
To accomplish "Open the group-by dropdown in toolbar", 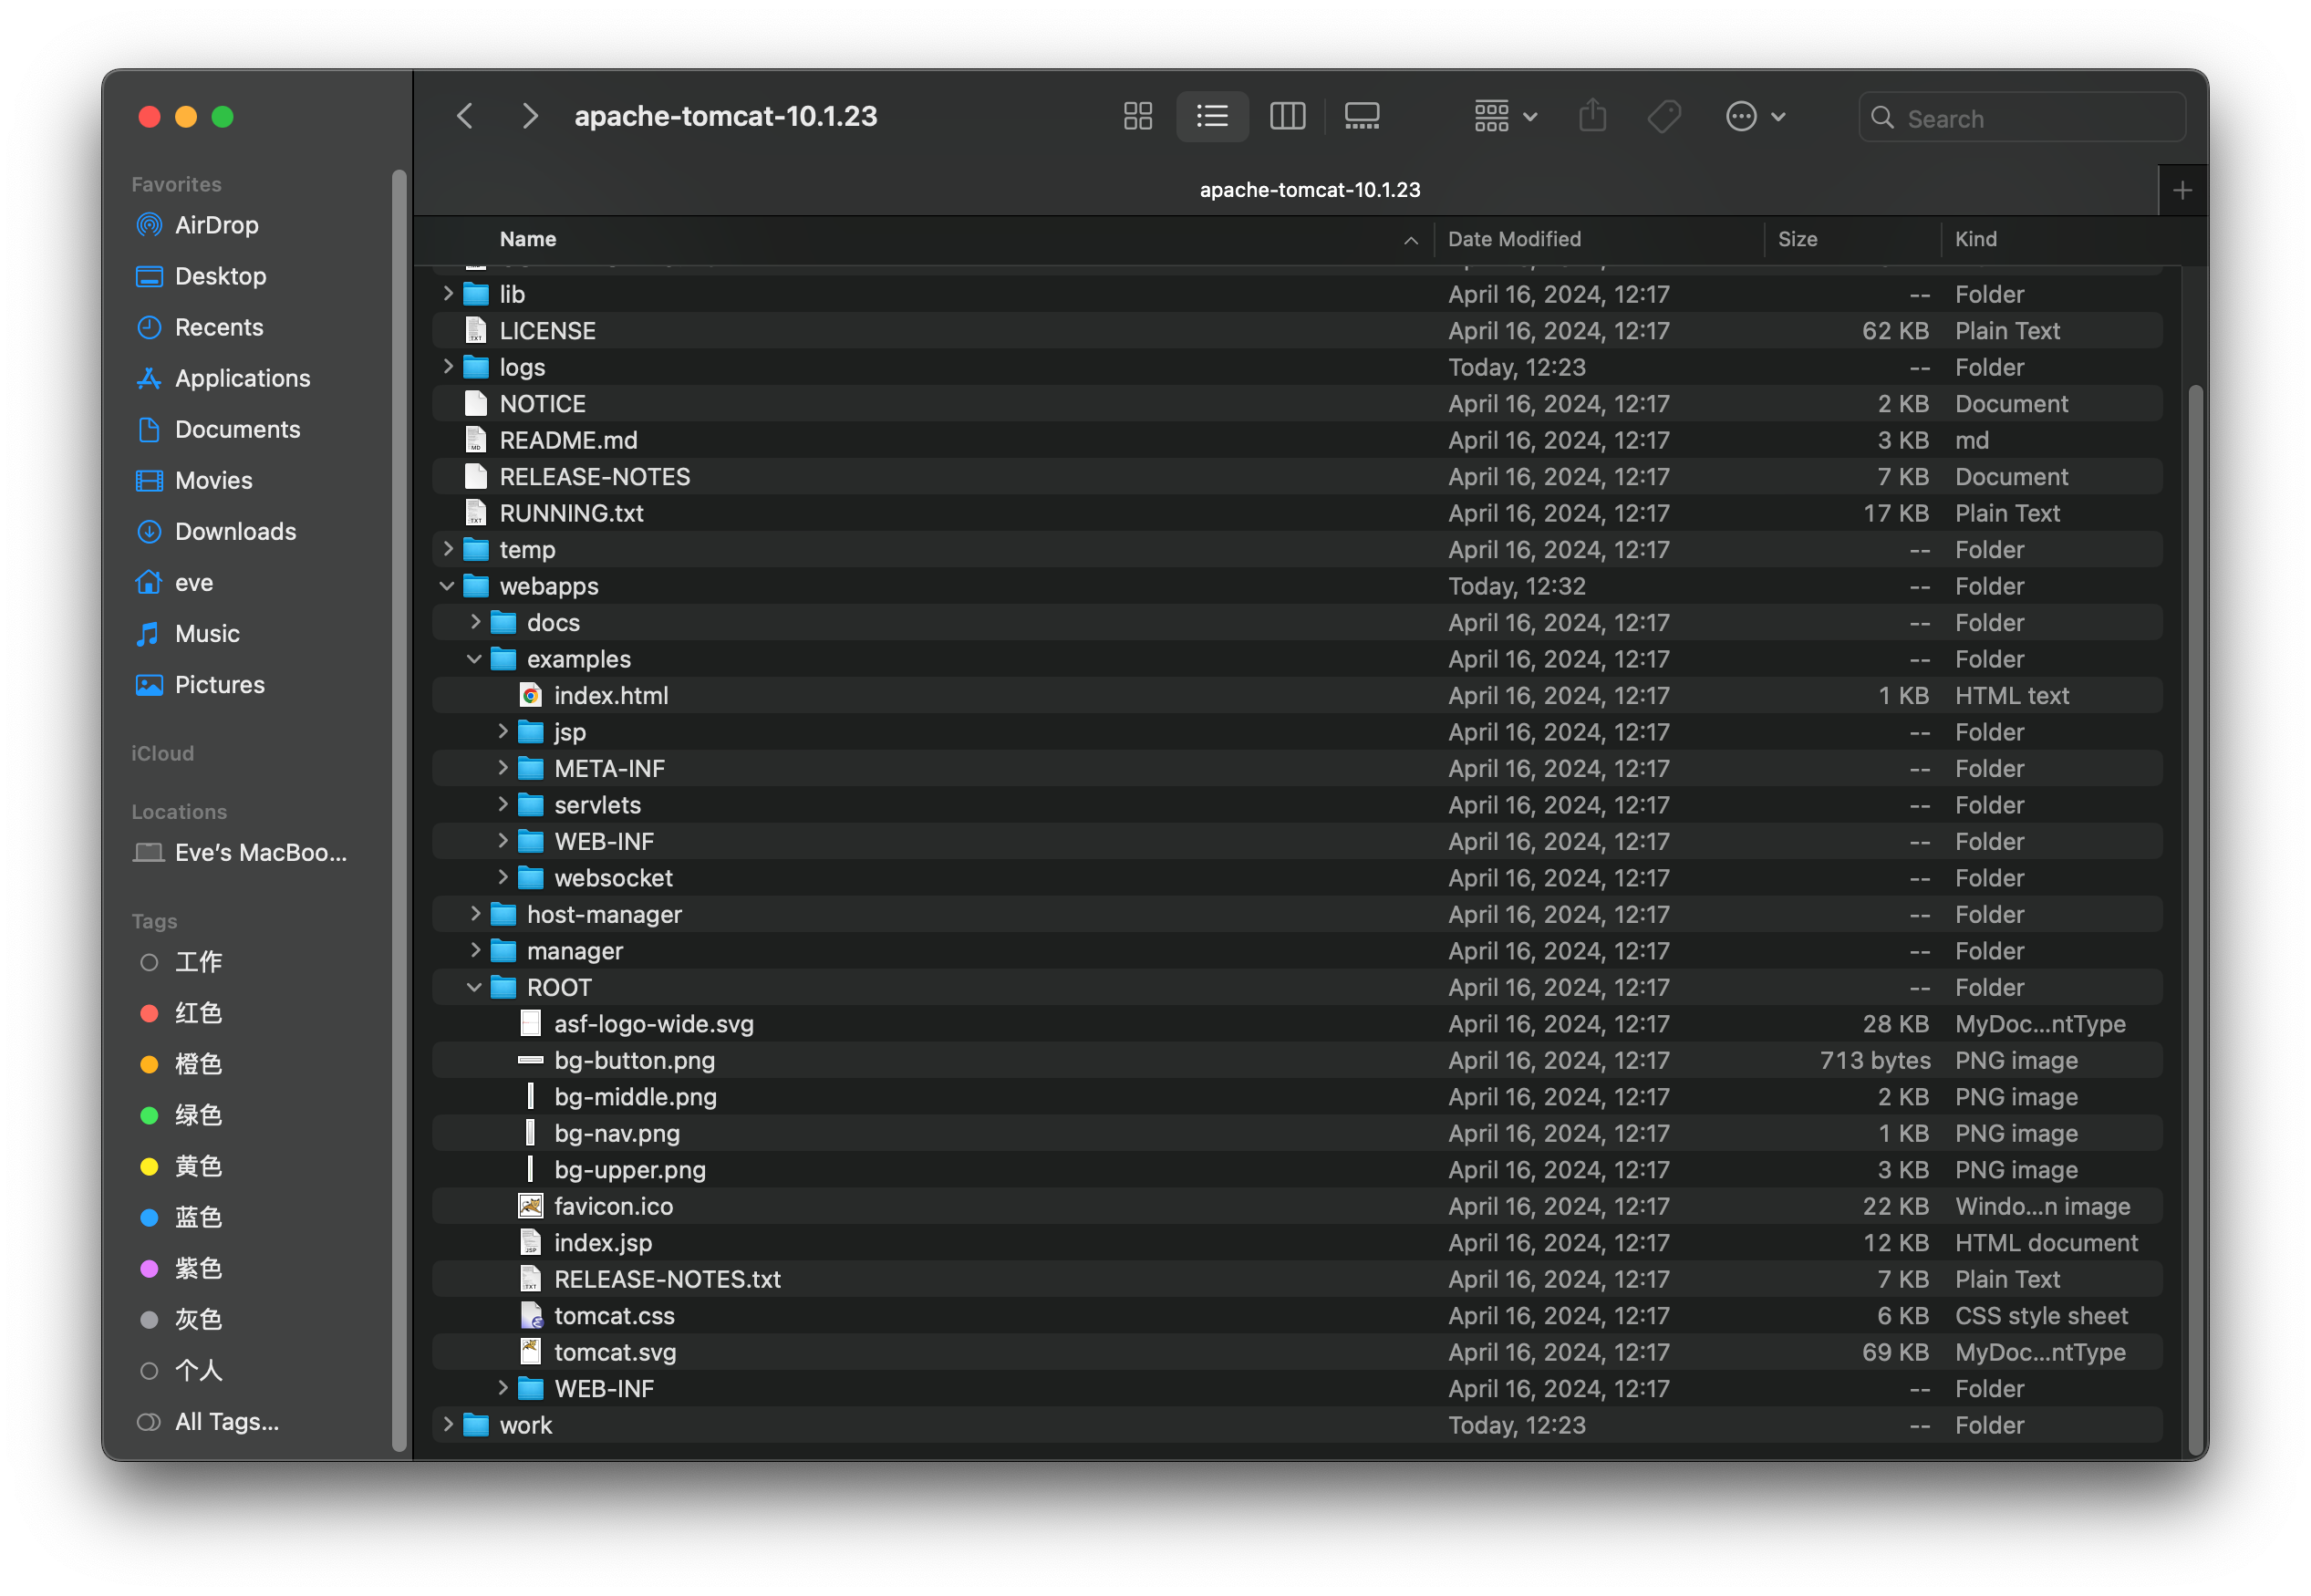I will pyautogui.click(x=1504, y=116).
